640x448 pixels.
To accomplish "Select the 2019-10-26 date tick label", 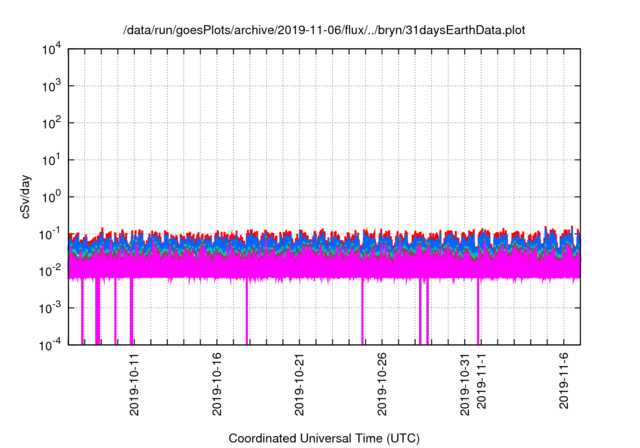I will point(382,384).
